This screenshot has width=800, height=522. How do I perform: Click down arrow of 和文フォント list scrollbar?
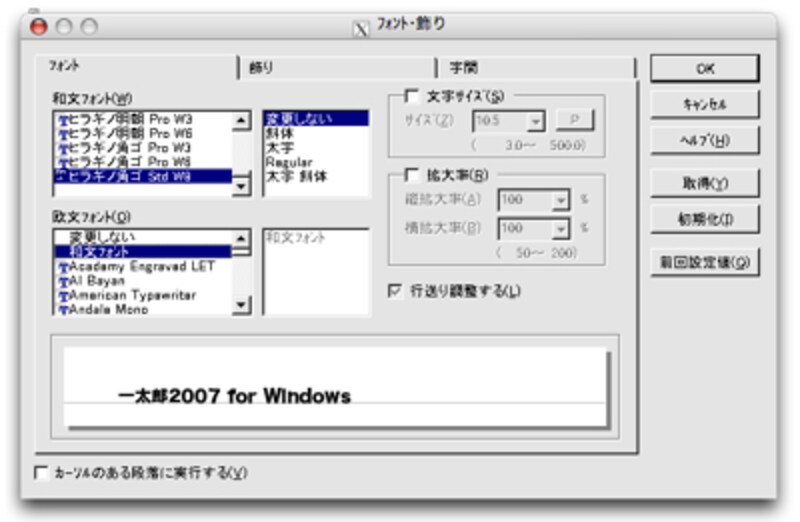240,186
